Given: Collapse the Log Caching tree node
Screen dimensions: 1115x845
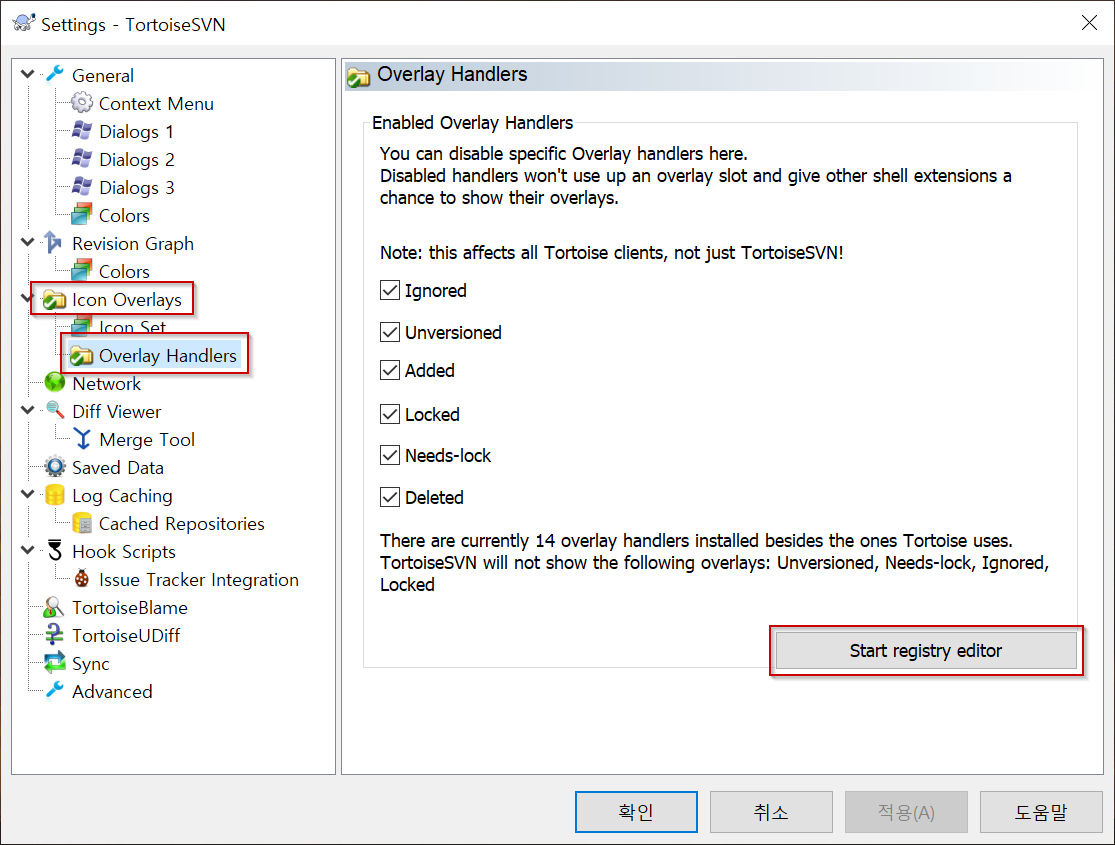Looking at the screenshot, I should [x=28, y=494].
